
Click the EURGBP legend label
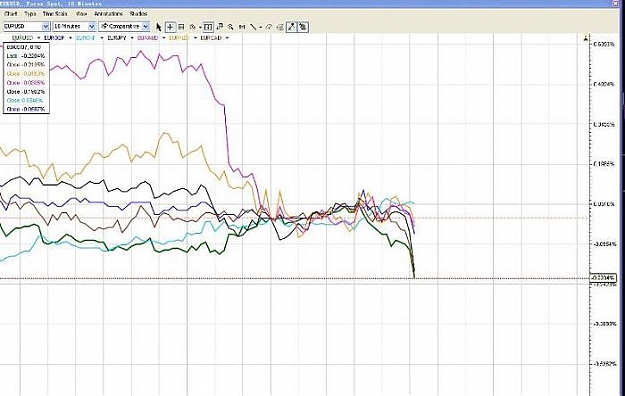click(x=54, y=38)
